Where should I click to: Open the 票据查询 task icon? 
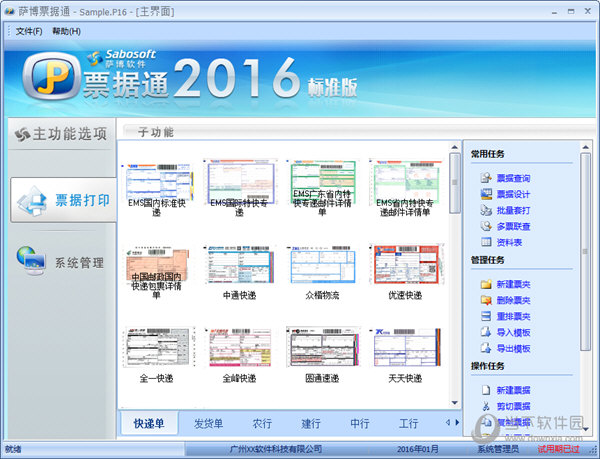pos(486,178)
